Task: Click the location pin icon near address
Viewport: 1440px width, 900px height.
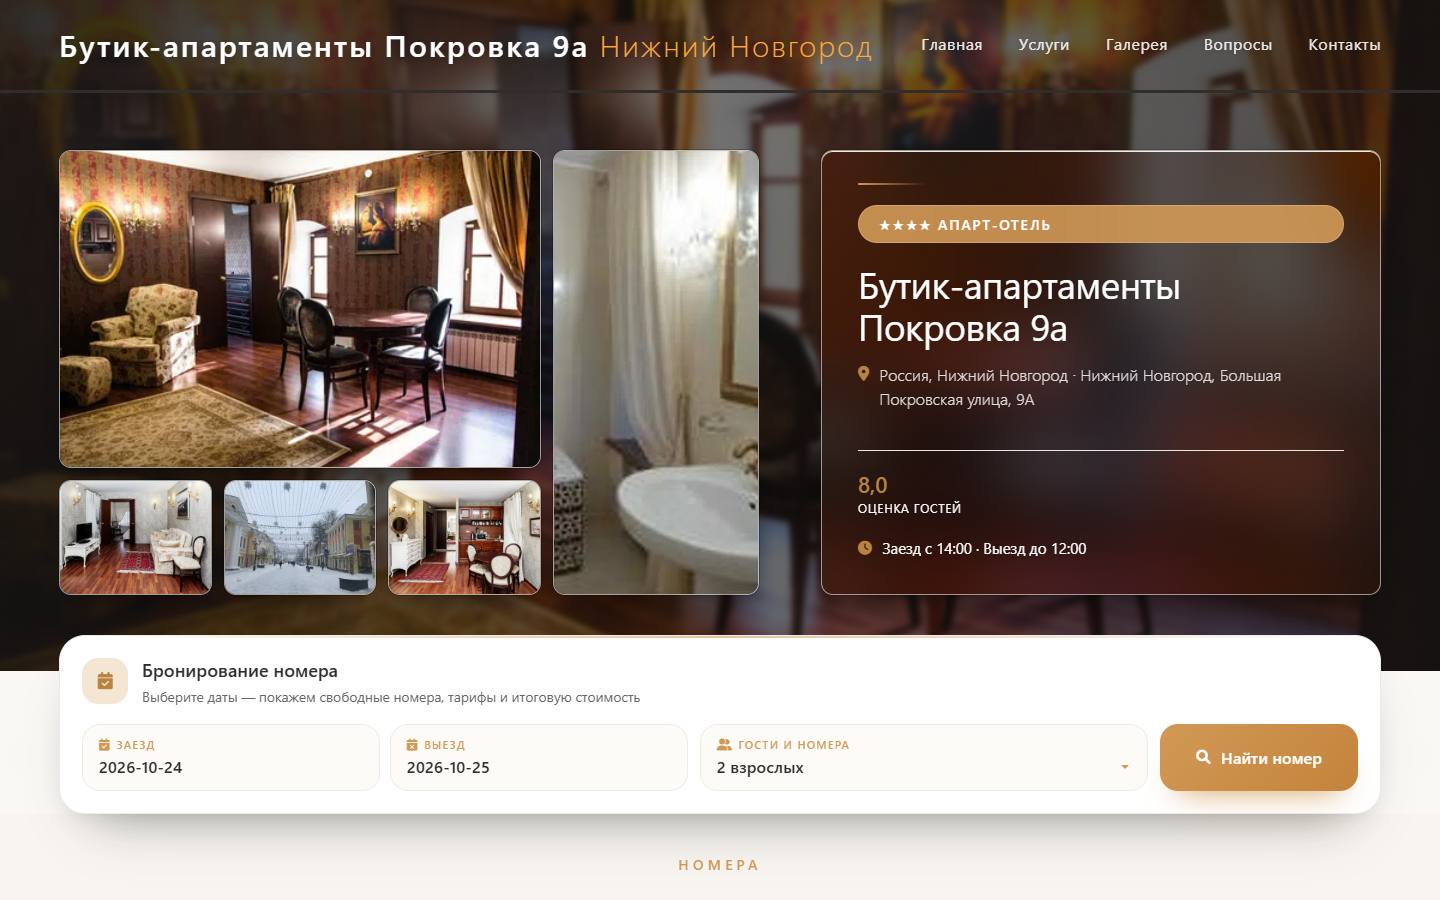Action: [x=864, y=374]
